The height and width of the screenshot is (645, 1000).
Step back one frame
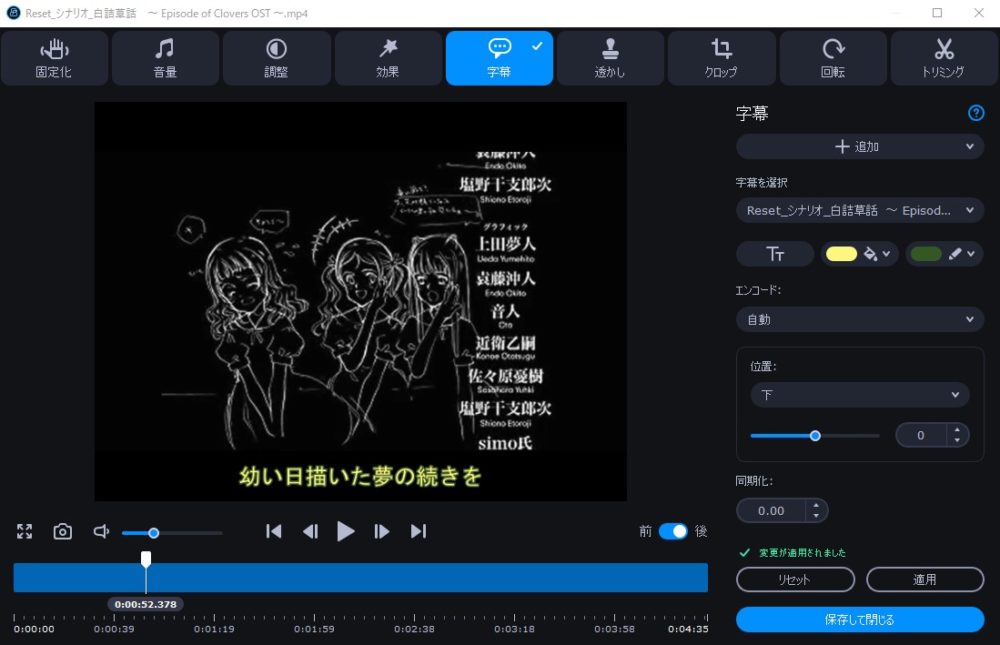310,531
